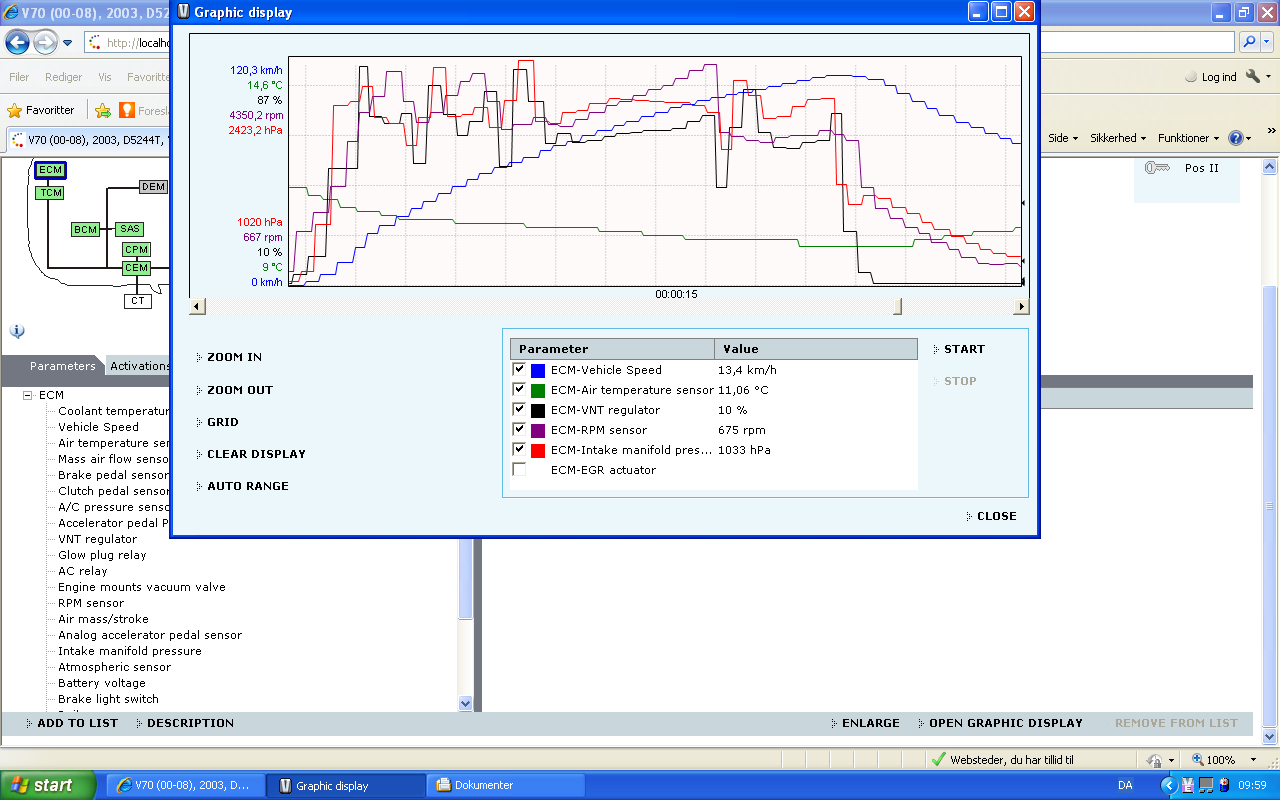The image size is (1280, 800).
Task: Click the browser search magnifier icon
Action: pyautogui.click(x=1249, y=42)
